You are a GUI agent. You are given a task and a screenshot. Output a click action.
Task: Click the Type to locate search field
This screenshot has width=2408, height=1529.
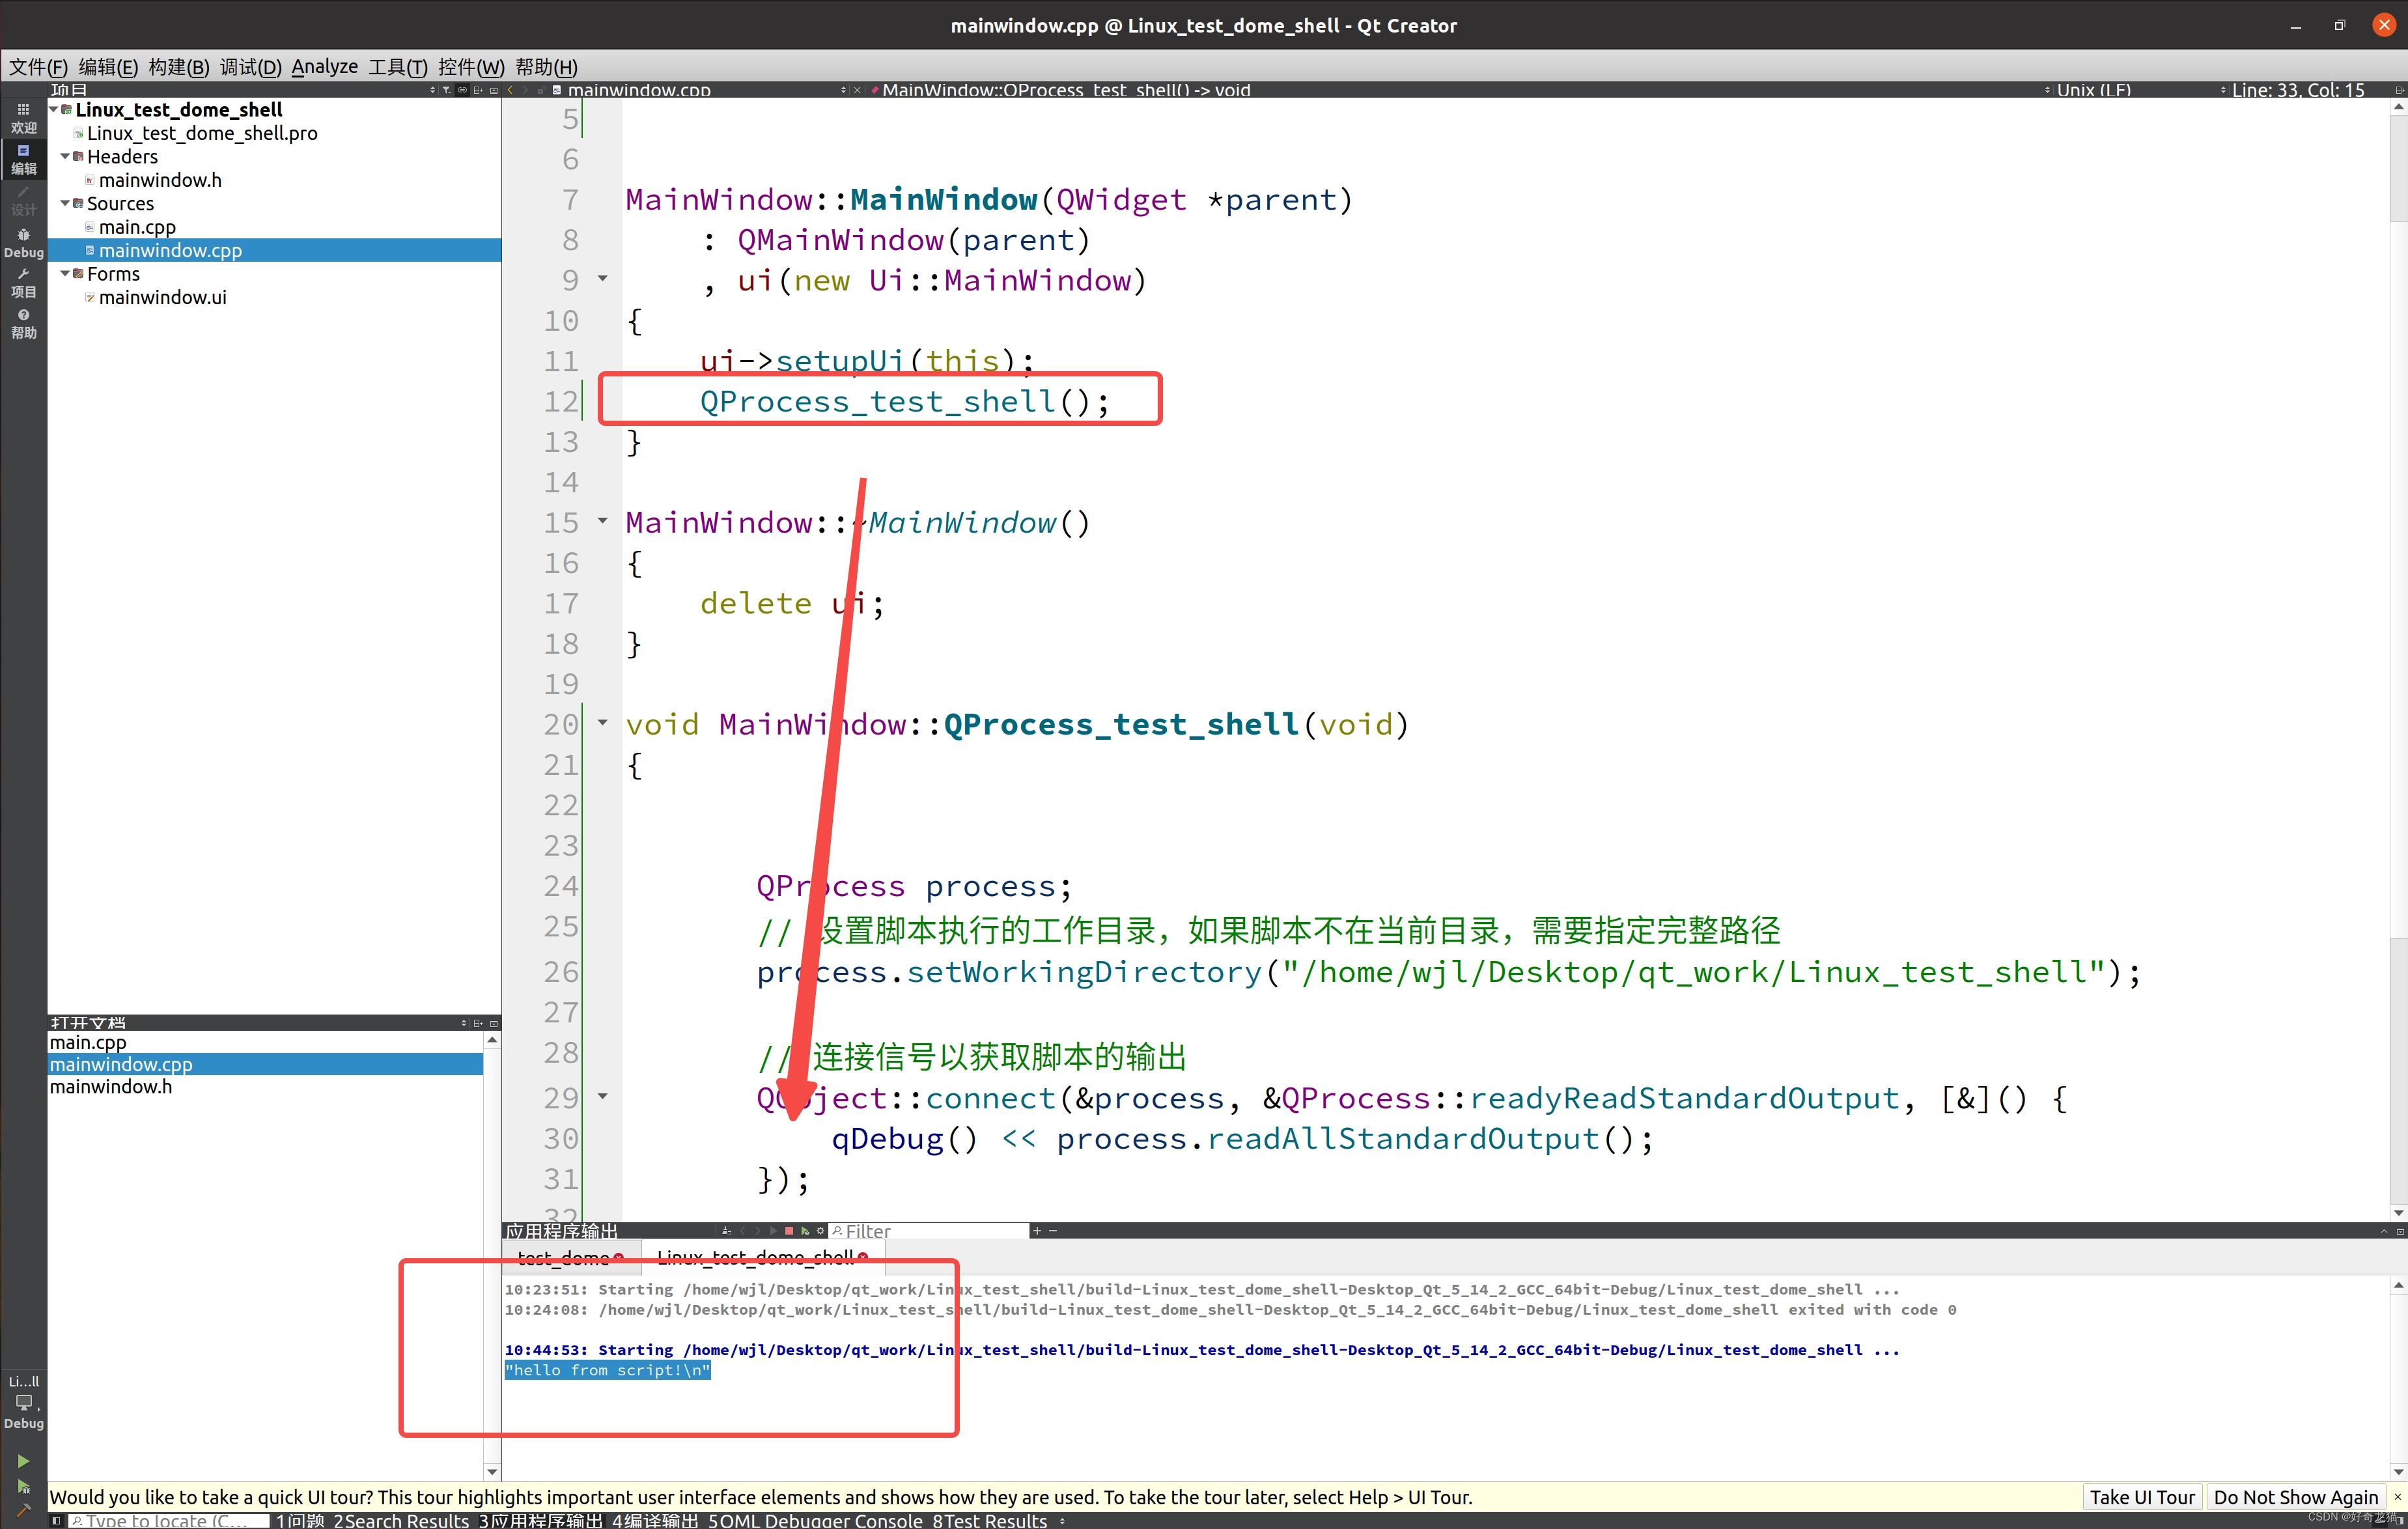(x=168, y=1520)
